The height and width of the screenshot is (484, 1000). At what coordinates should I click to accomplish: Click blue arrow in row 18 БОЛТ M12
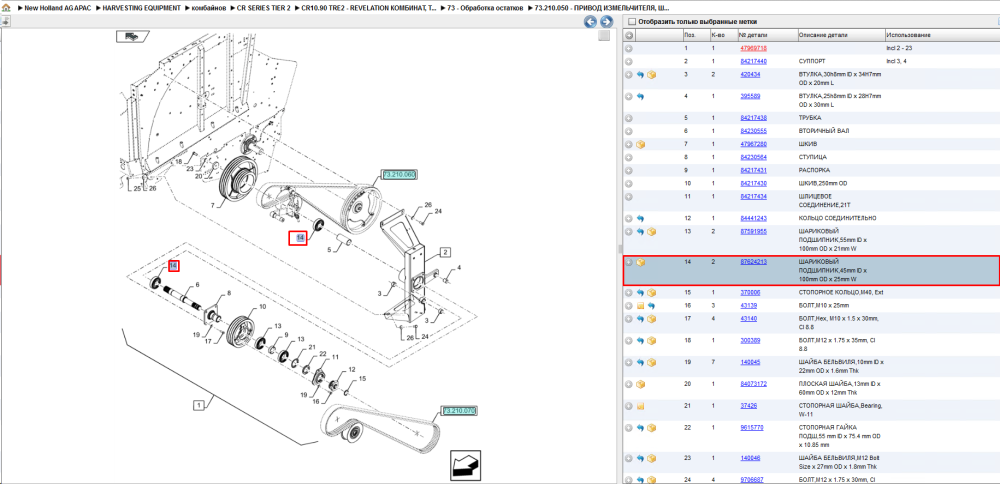click(x=641, y=341)
